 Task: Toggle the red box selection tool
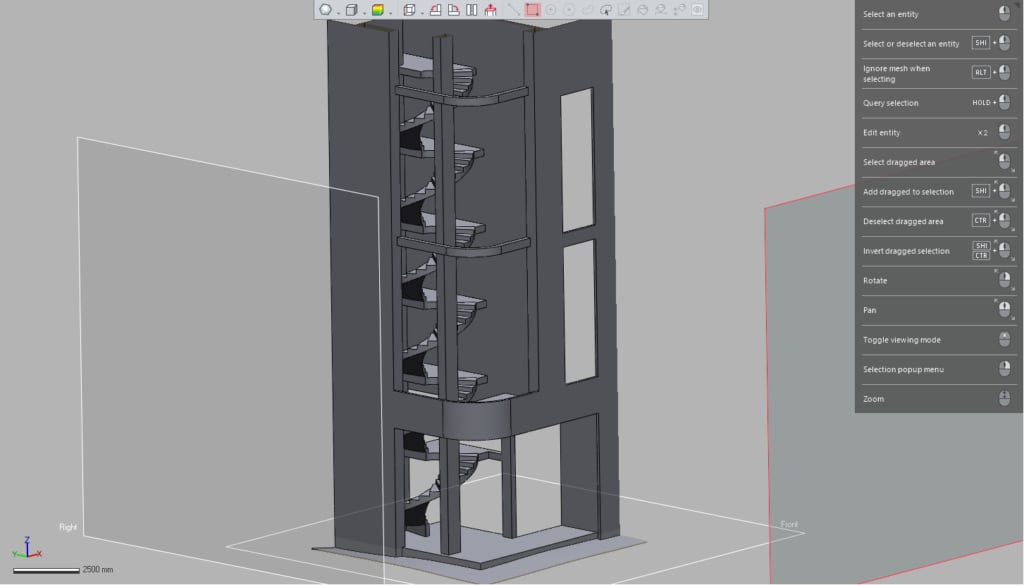click(x=532, y=10)
